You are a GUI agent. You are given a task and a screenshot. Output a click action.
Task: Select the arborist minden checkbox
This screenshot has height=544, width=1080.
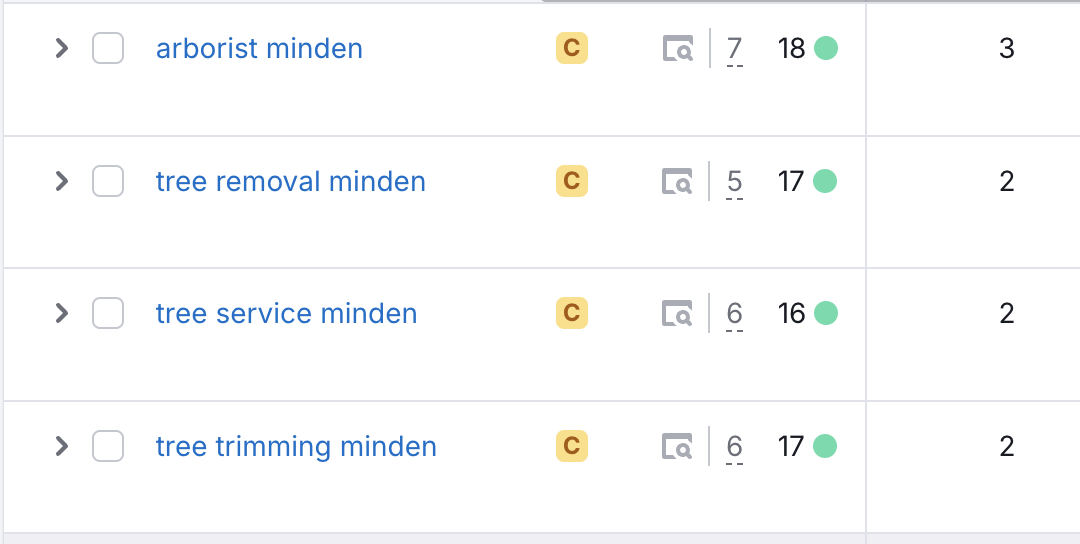[x=108, y=48]
